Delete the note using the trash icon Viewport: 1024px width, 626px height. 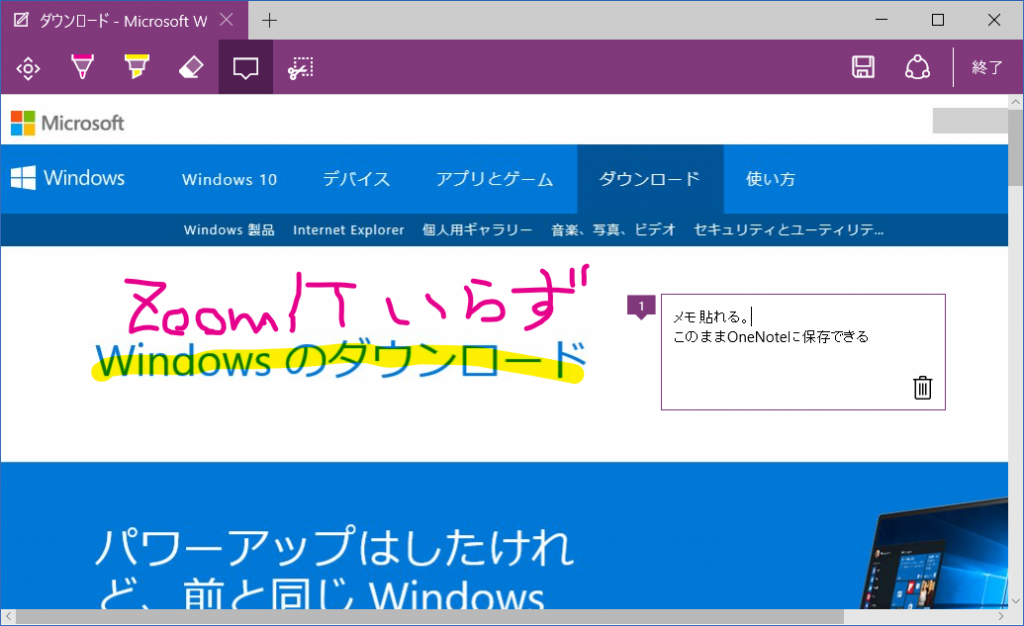(x=922, y=388)
